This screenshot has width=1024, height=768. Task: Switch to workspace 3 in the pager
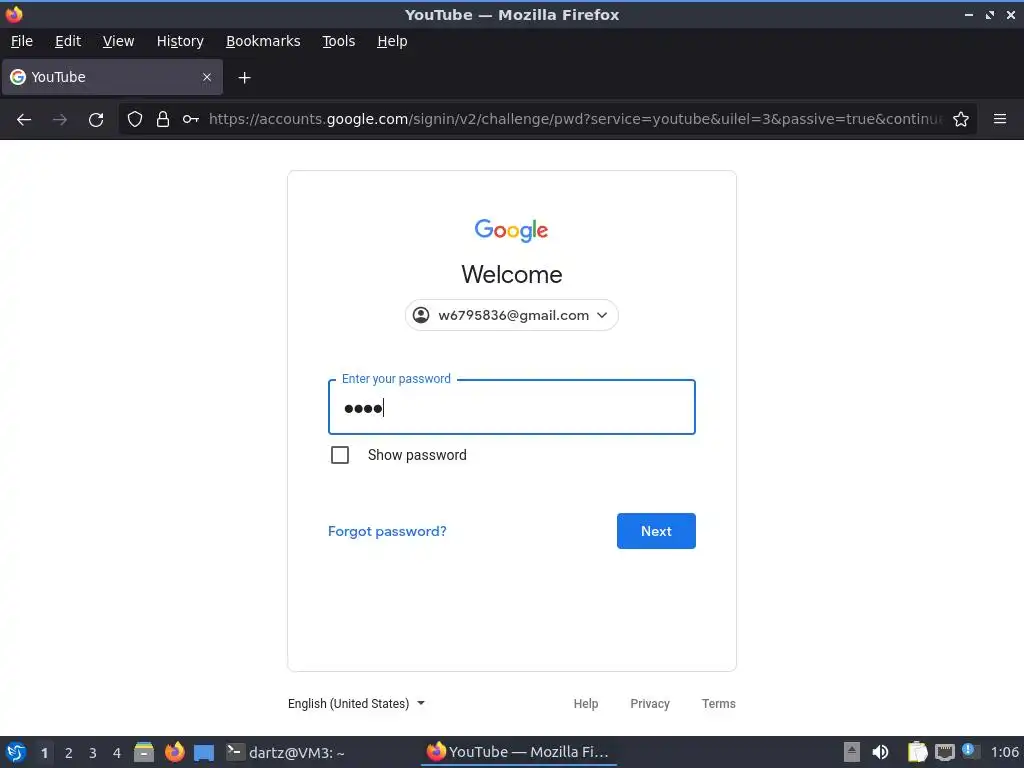pyautogui.click(x=93, y=753)
